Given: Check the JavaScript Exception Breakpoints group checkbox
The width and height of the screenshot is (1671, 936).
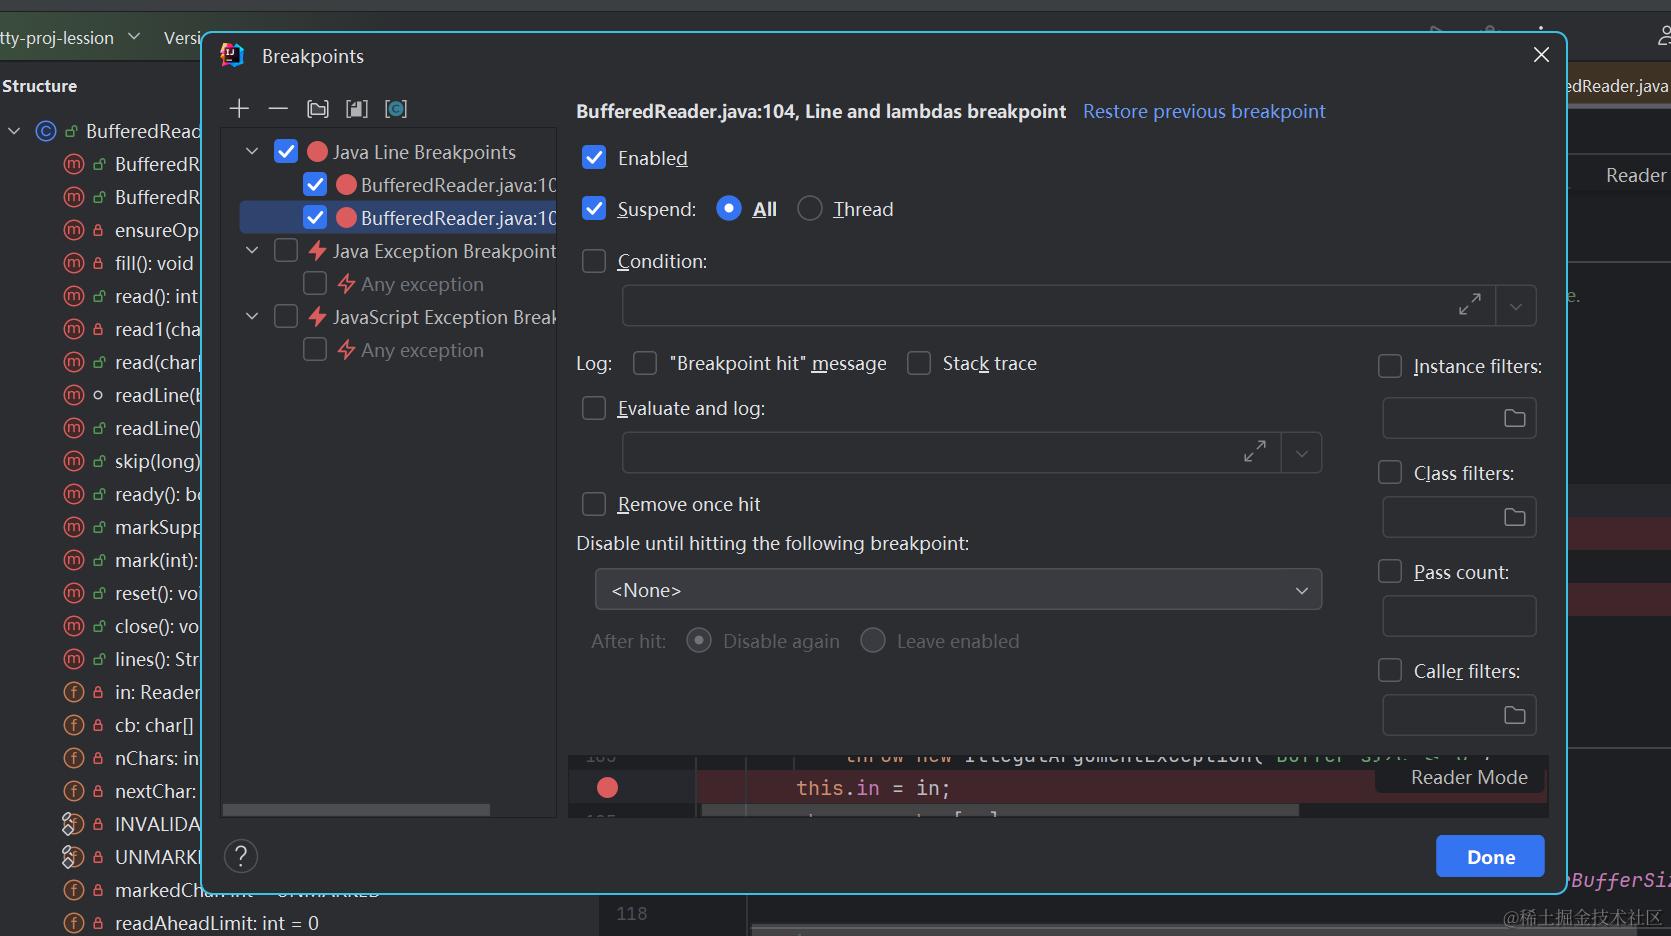Looking at the screenshot, I should pos(286,316).
